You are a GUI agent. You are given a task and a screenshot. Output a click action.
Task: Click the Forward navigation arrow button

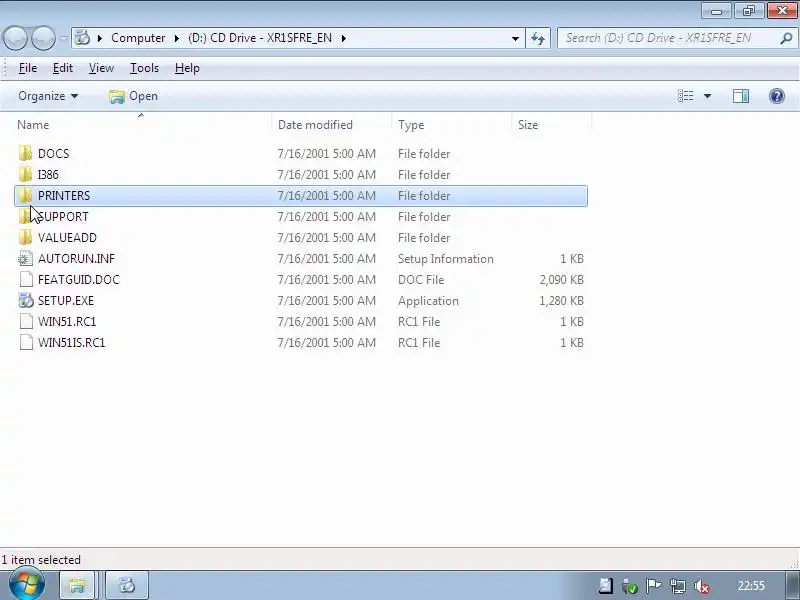tap(43, 38)
